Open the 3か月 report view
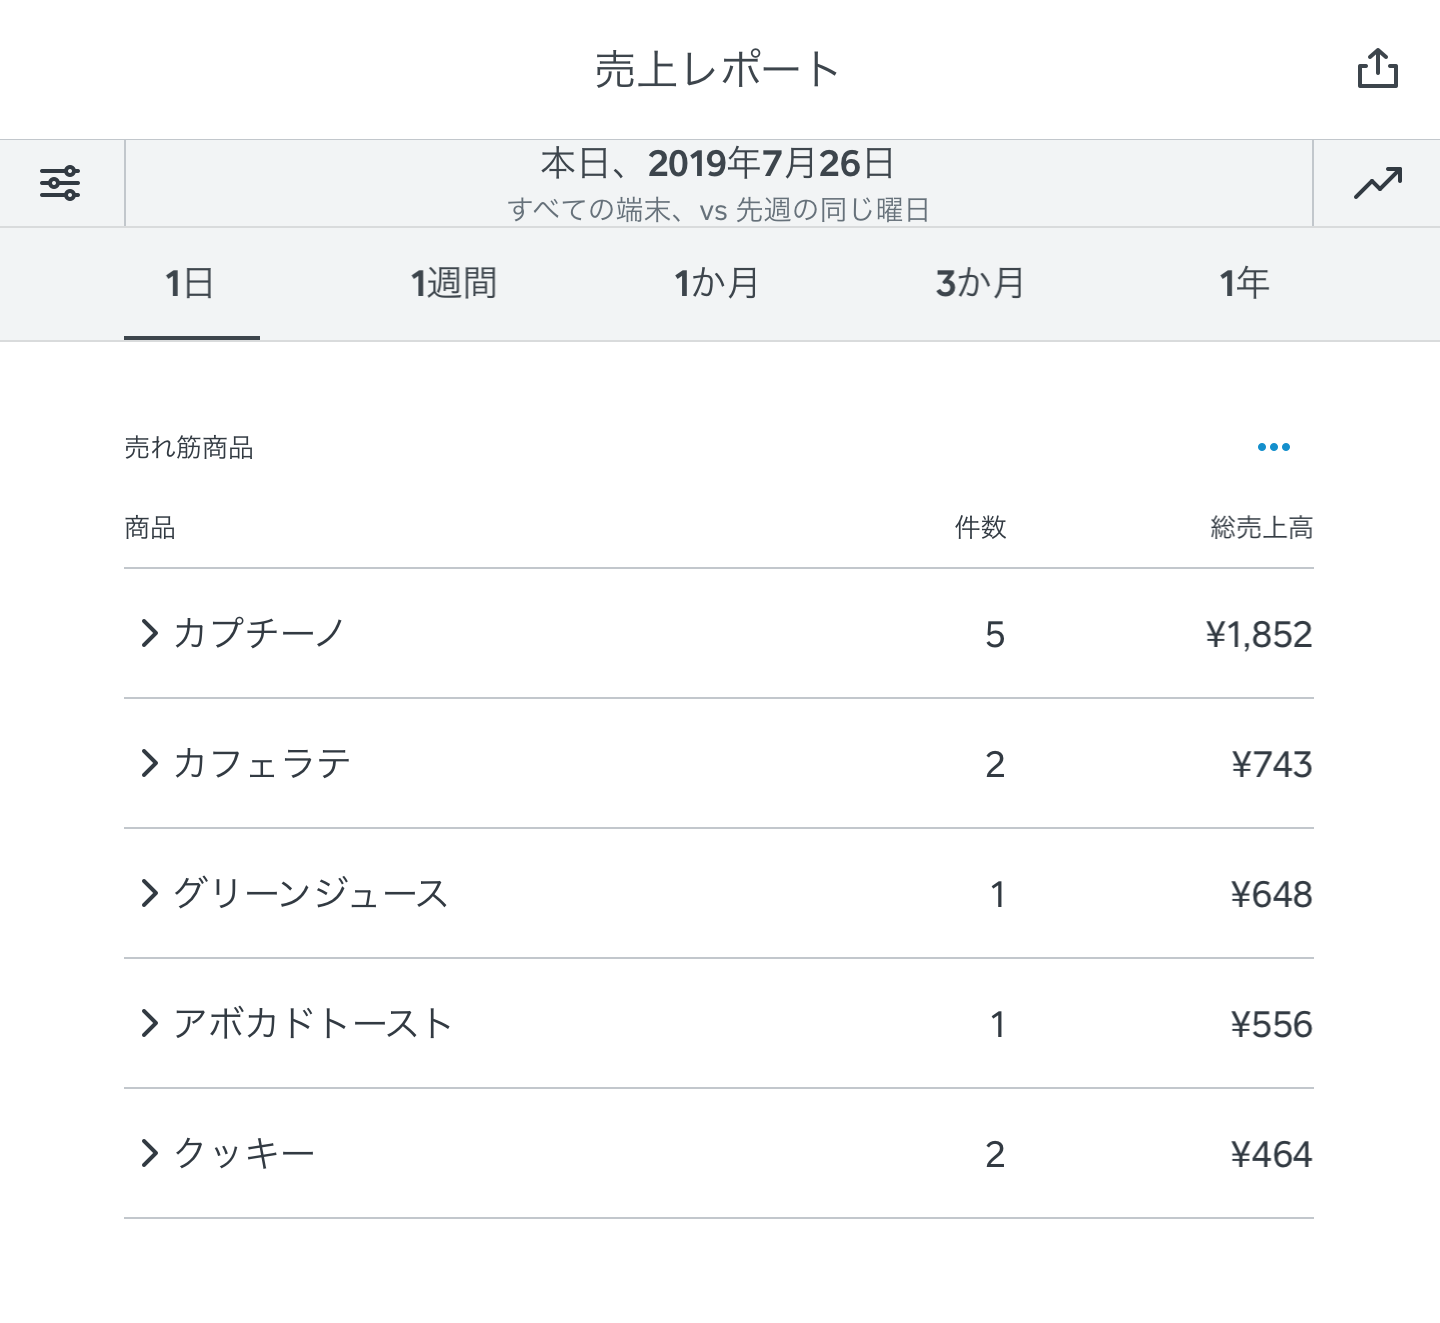This screenshot has width=1440, height=1323. (x=979, y=283)
